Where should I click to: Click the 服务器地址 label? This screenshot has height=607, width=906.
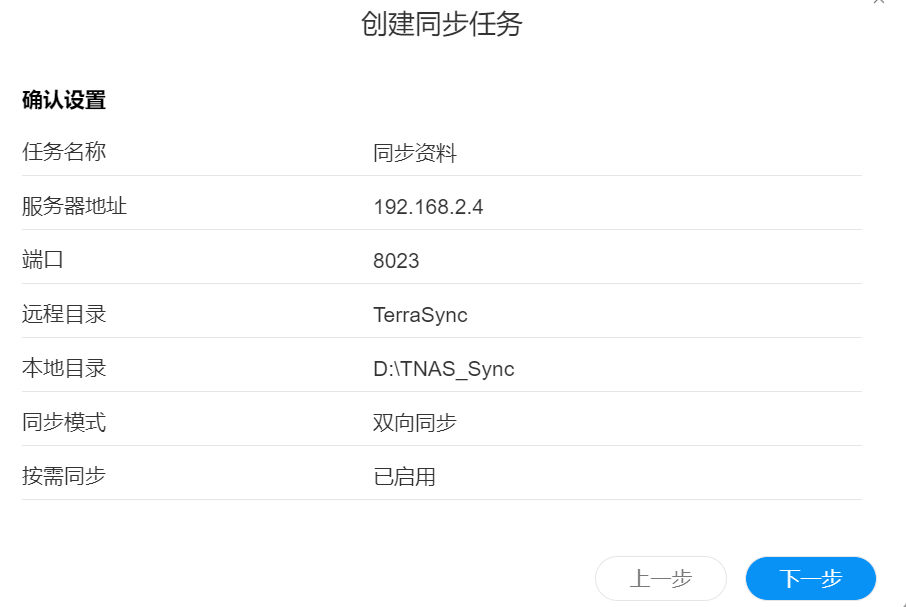[75, 206]
